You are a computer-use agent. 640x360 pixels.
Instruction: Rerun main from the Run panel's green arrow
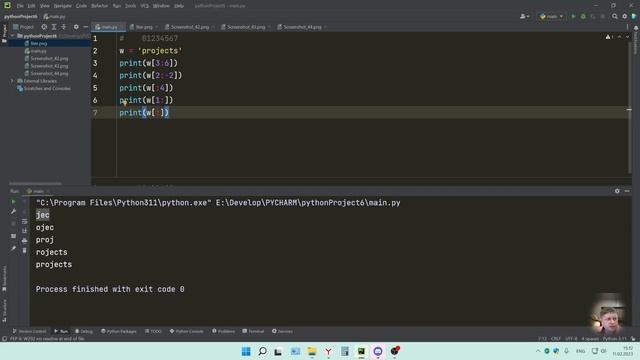tap(13, 202)
